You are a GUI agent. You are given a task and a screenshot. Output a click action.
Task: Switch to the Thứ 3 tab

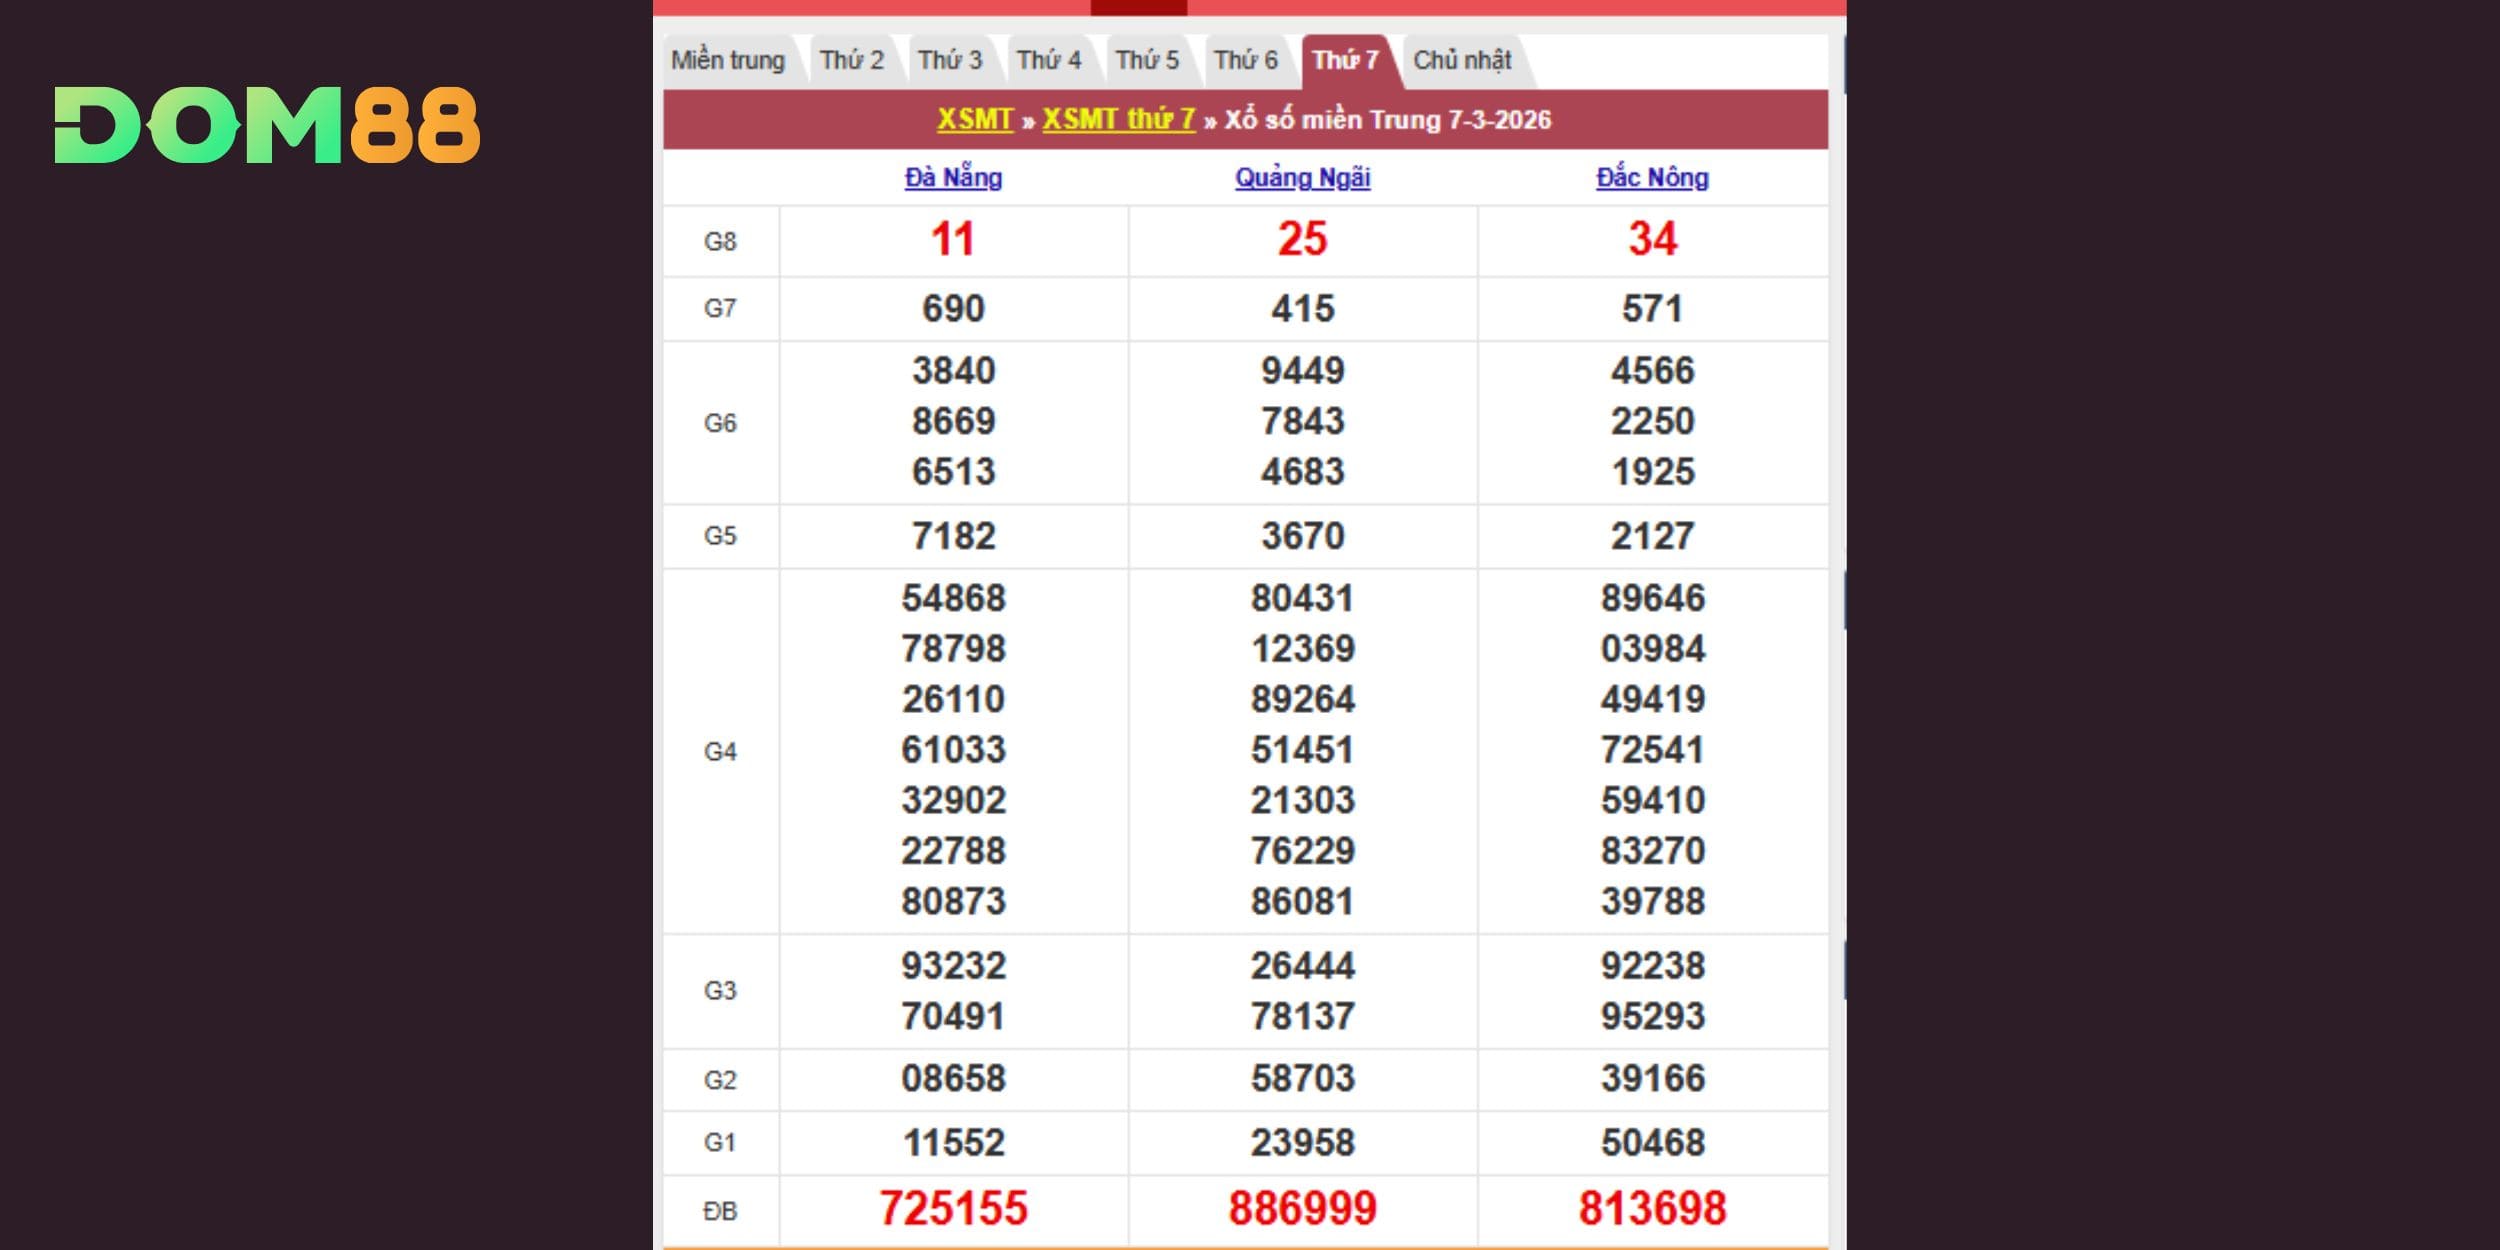[x=950, y=61]
